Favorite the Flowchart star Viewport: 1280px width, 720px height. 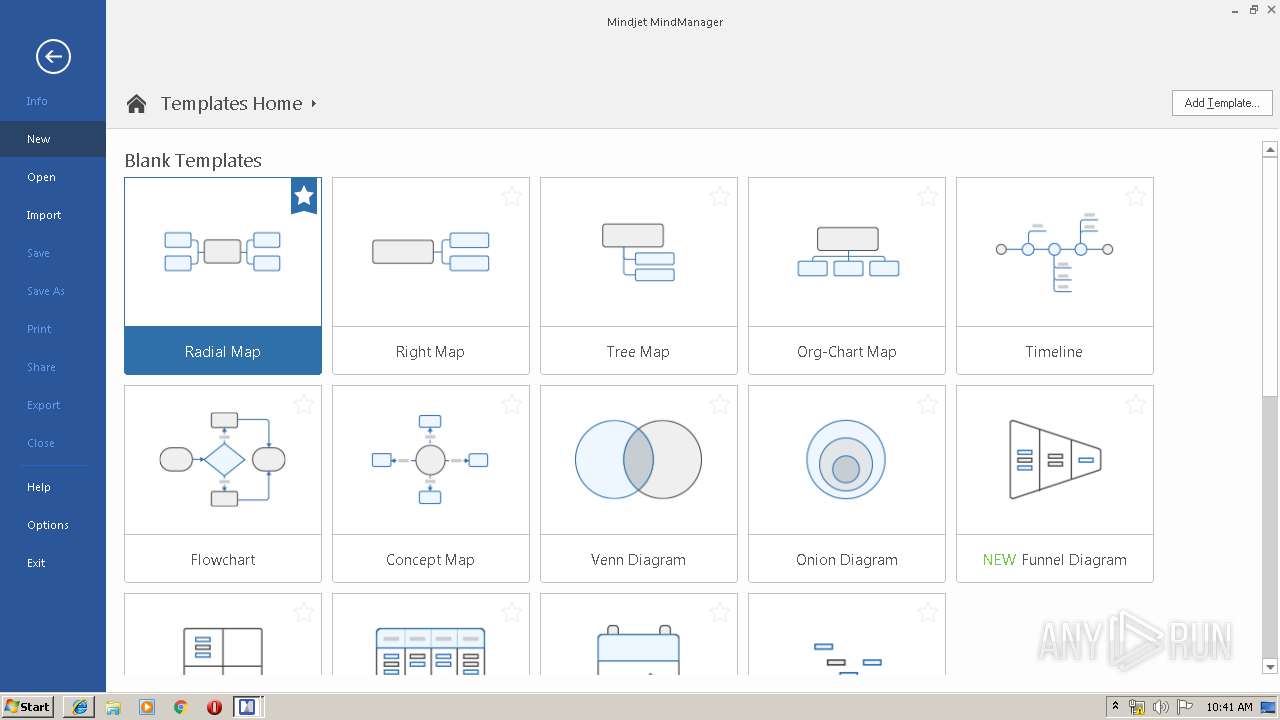(x=304, y=405)
